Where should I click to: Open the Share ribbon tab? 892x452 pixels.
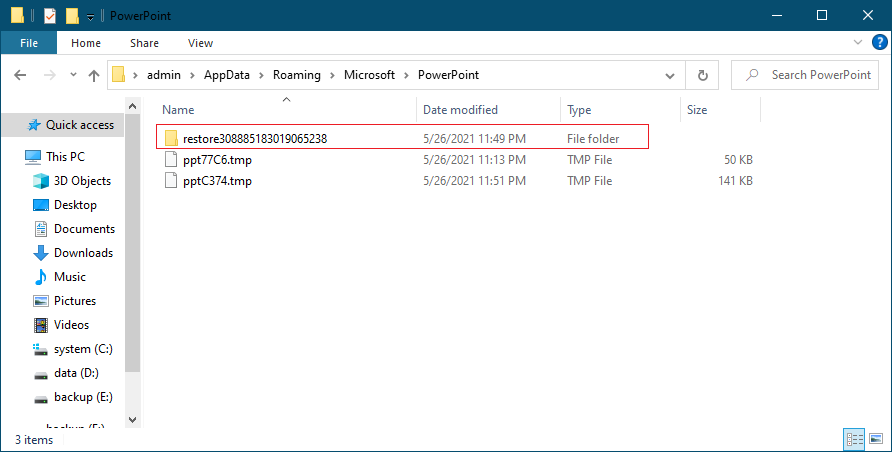(144, 43)
